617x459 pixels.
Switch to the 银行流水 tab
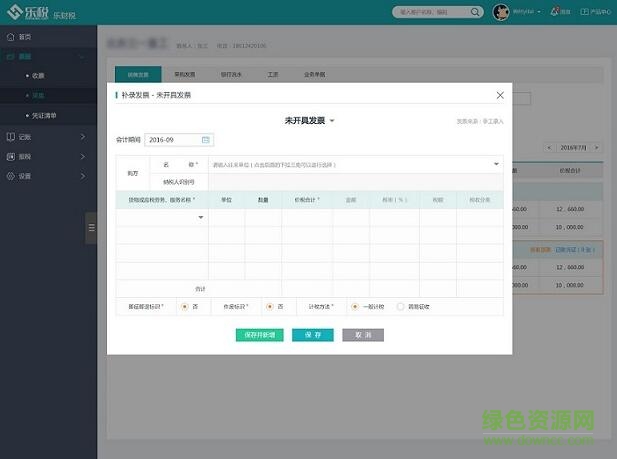point(231,74)
